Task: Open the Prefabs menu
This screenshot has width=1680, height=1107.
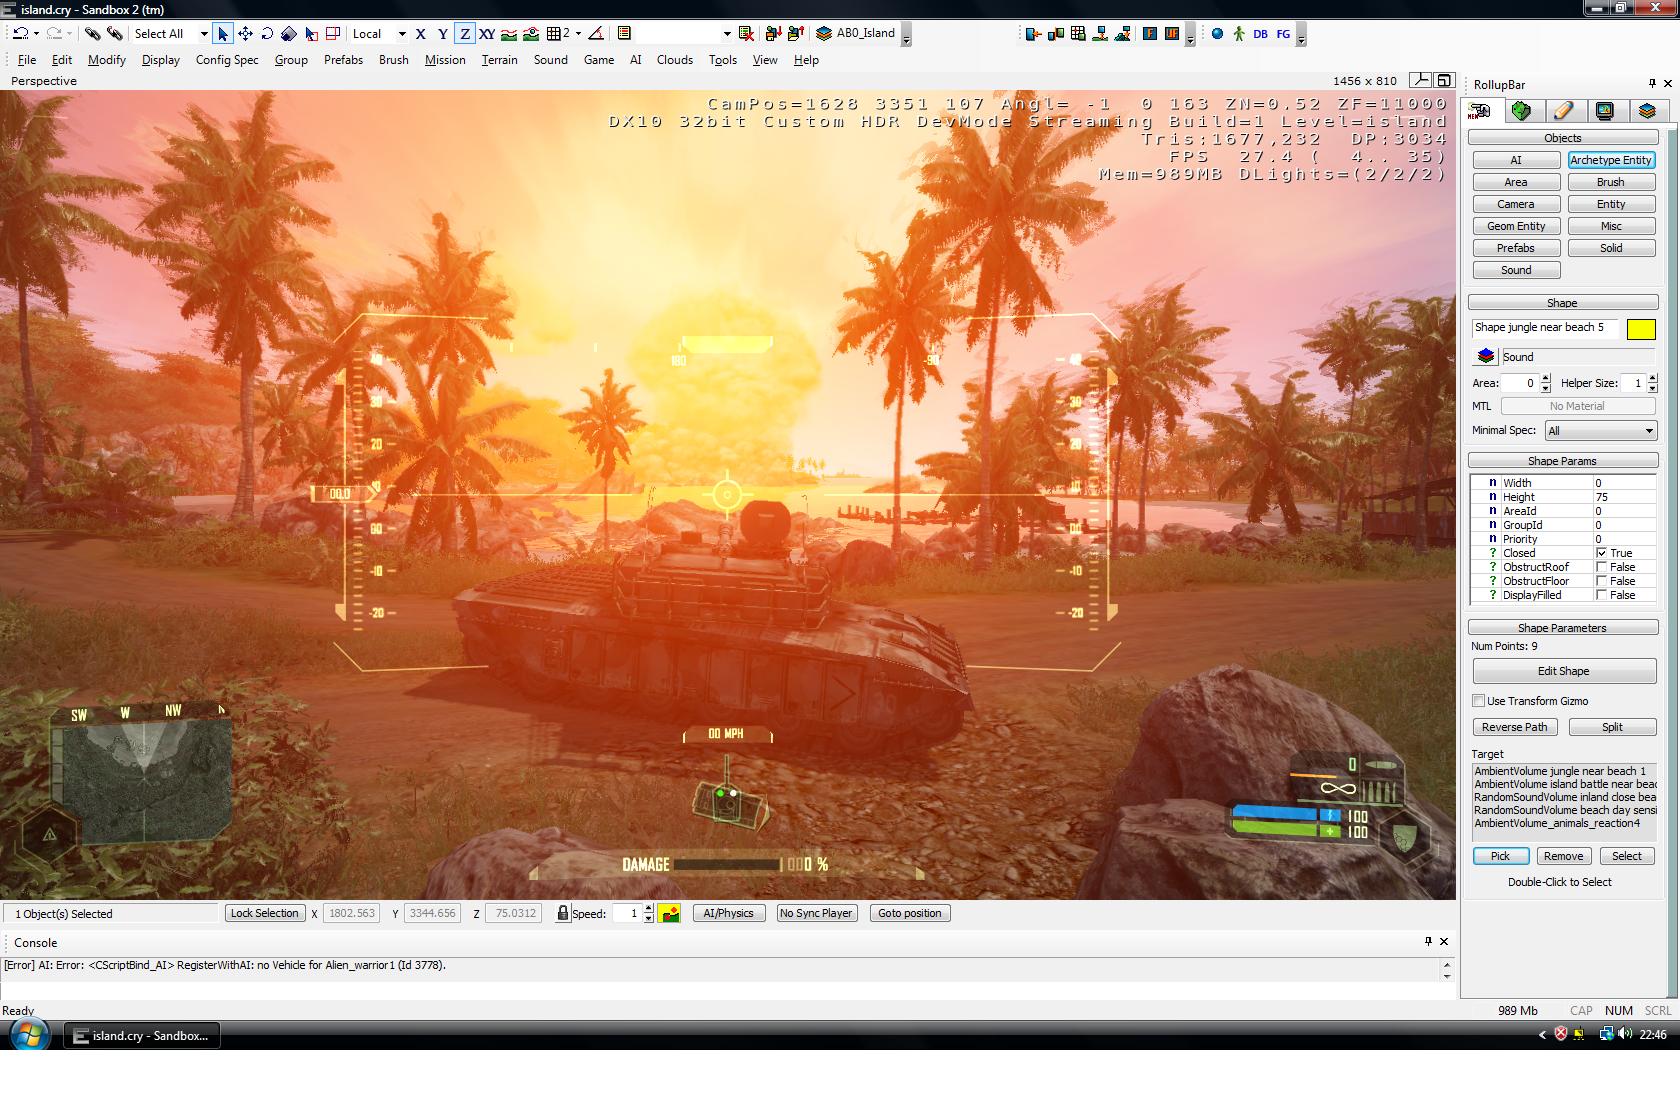Action: (x=343, y=60)
